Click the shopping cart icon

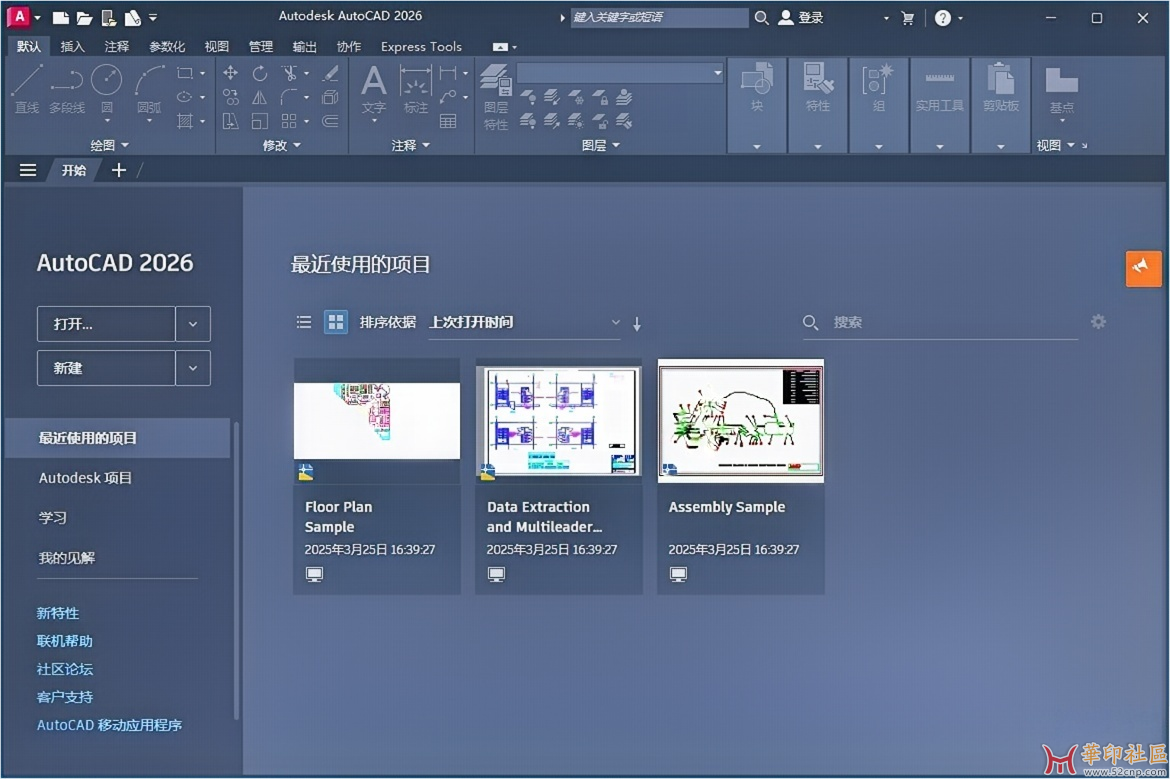tap(907, 18)
